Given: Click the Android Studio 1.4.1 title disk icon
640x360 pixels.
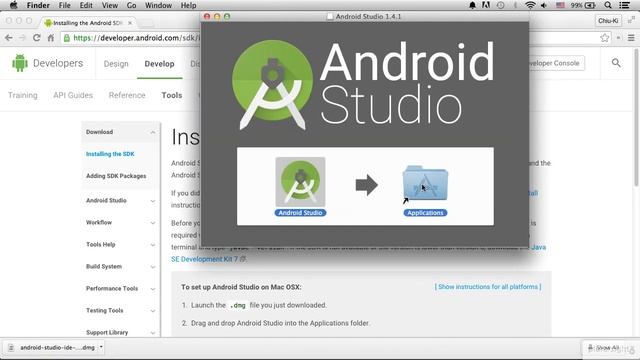Looking at the screenshot, I should [330, 16].
